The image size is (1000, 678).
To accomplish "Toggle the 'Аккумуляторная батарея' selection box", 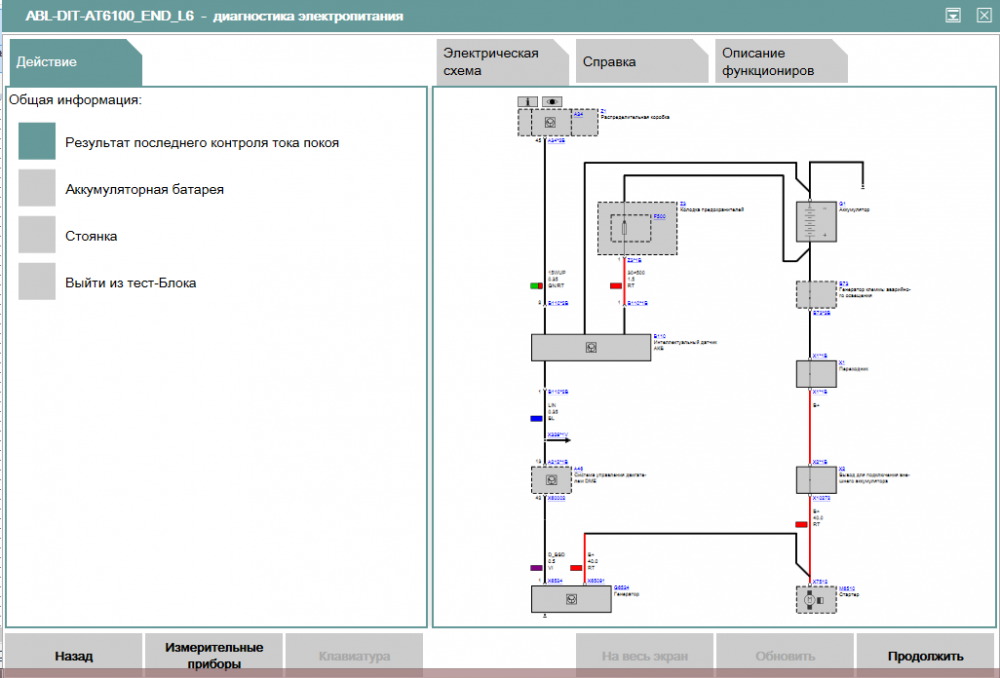I will click(37, 189).
